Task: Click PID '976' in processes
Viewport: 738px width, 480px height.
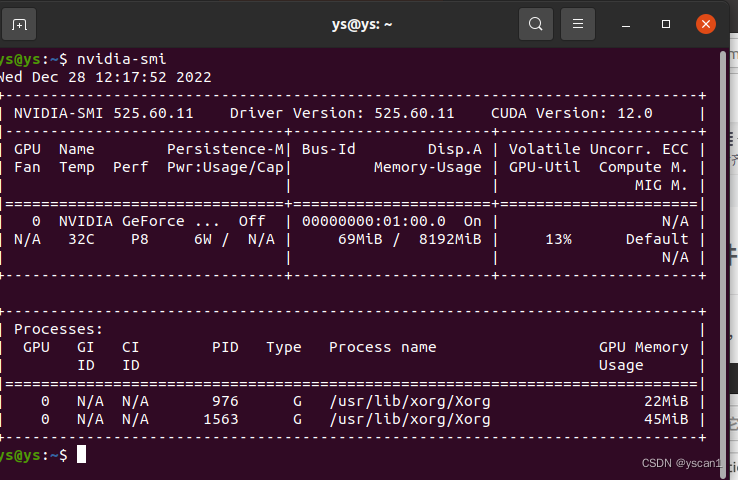Action: pyautogui.click(x=225, y=401)
